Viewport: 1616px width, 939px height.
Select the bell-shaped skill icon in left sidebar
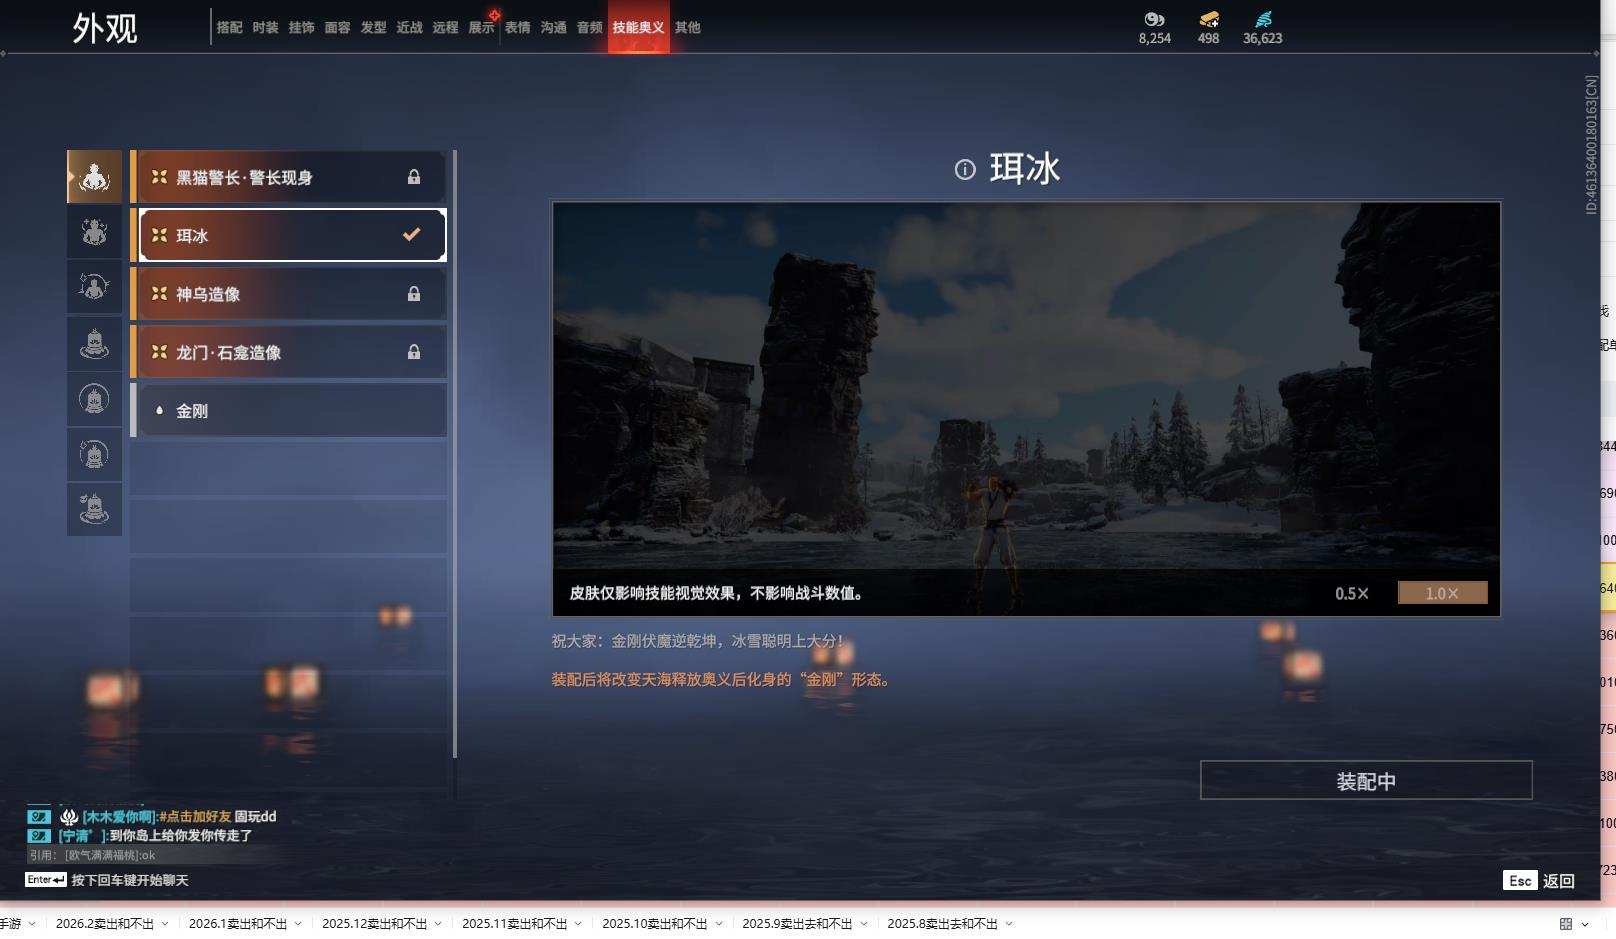pos(94,345)
